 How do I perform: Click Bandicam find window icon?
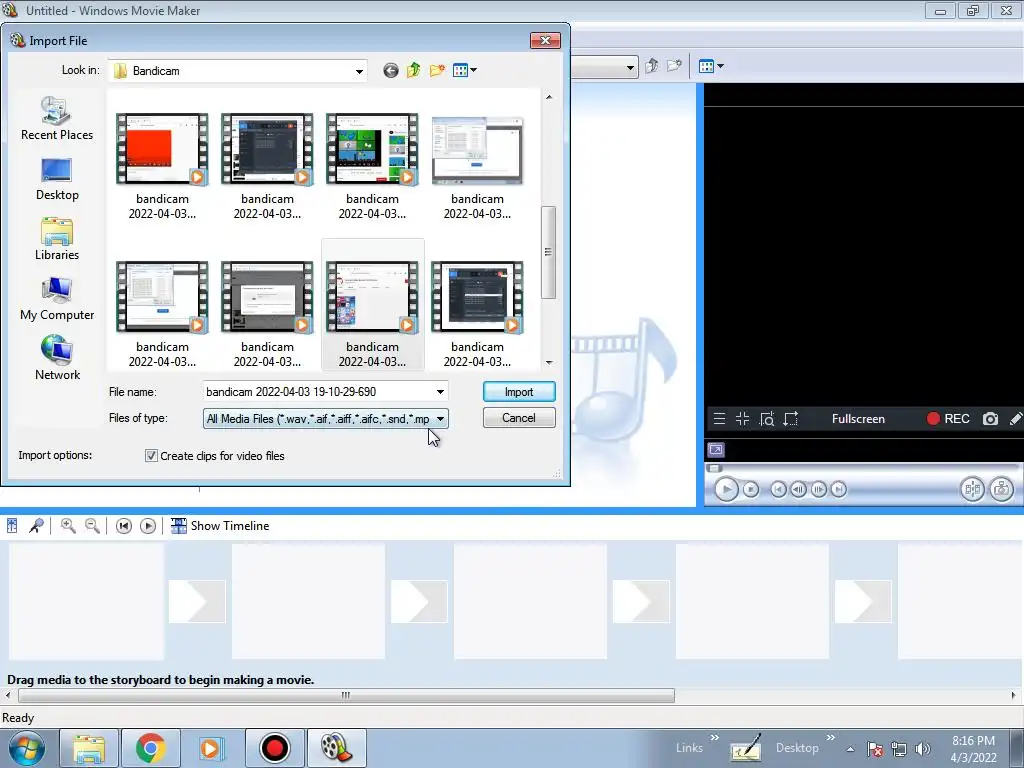tap(767, 419)
